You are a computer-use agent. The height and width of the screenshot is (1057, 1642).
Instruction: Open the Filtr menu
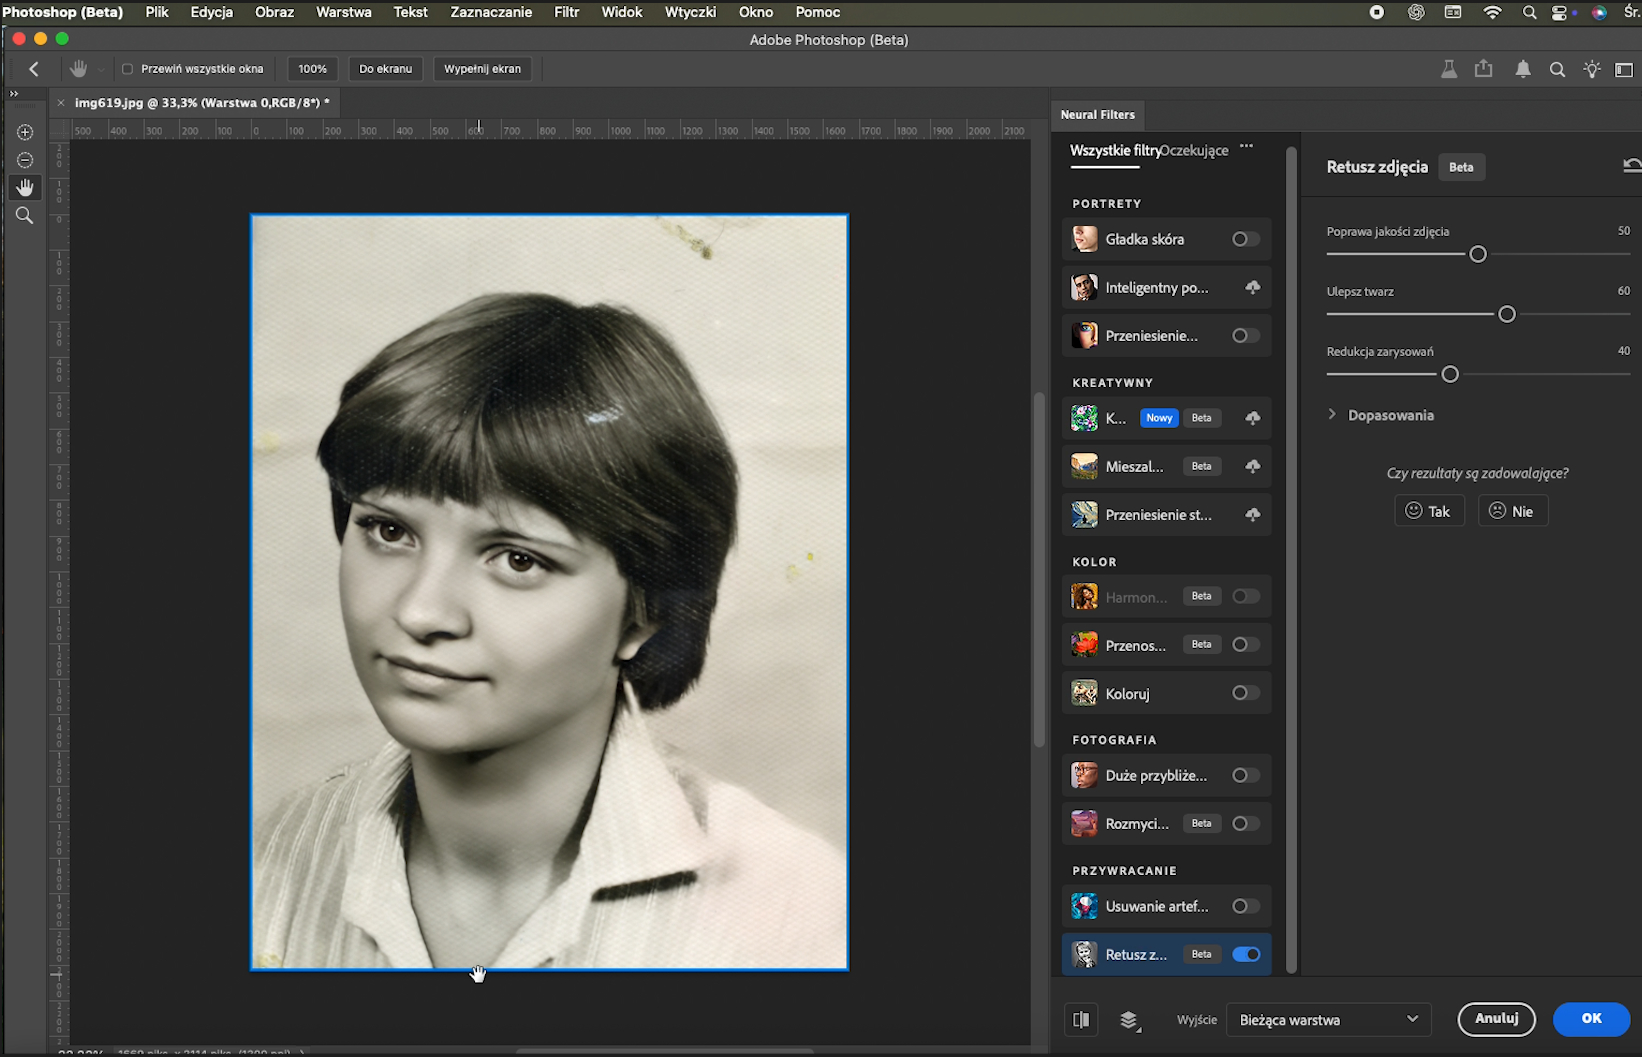(566, 12)
